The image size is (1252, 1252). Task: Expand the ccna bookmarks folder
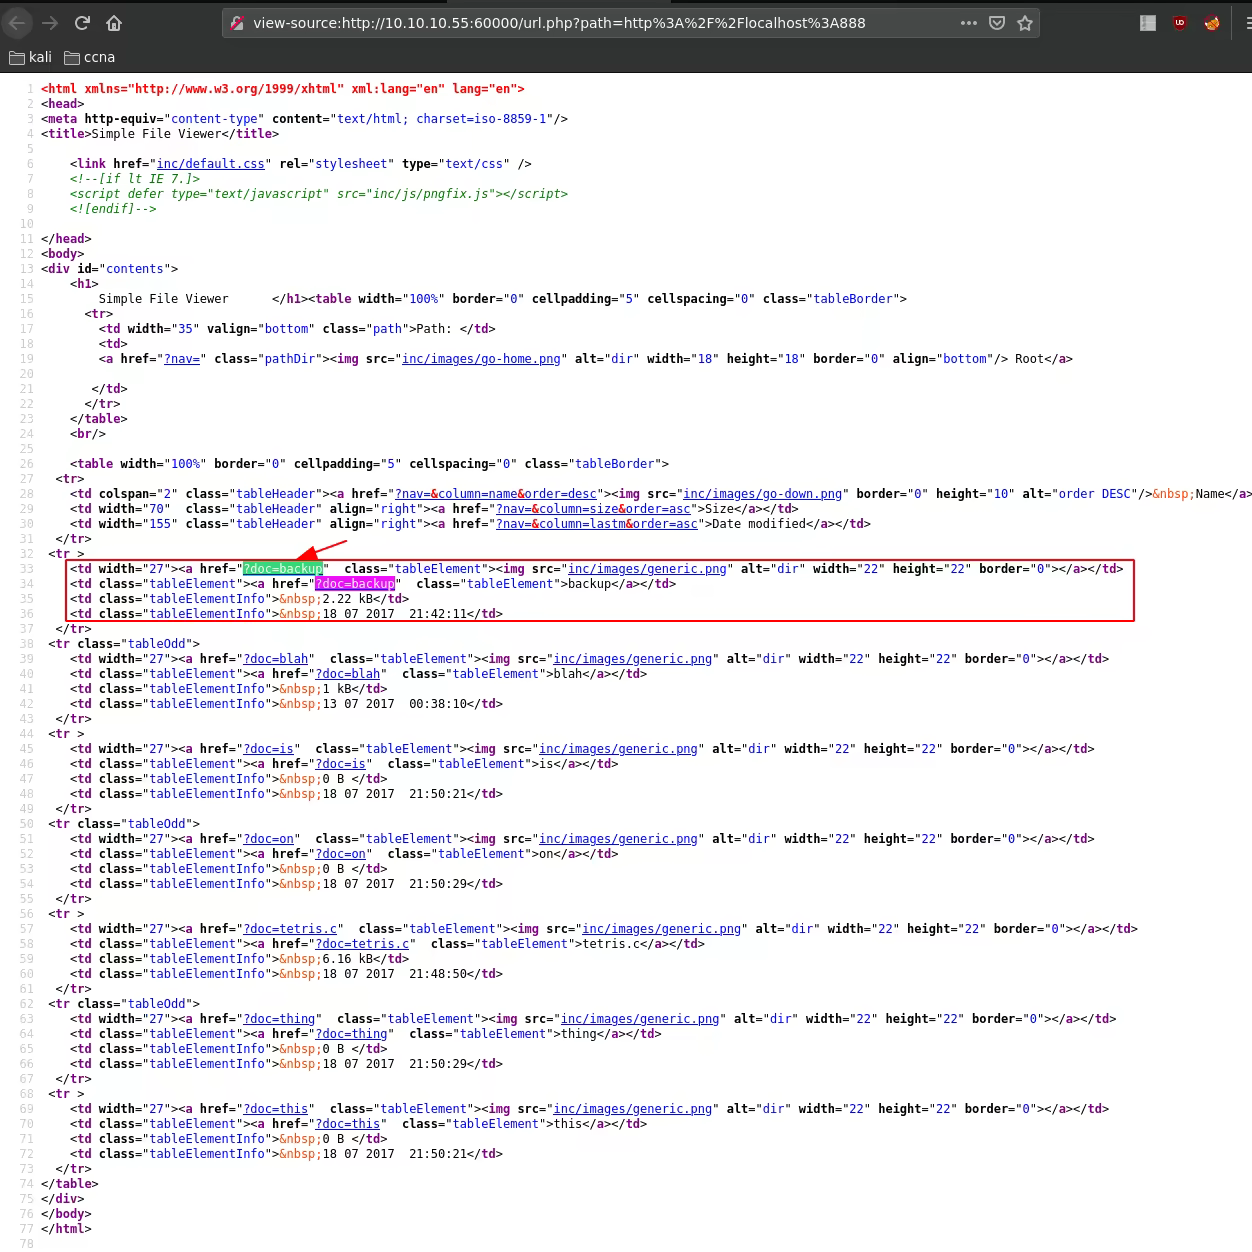tap(89, 57)
